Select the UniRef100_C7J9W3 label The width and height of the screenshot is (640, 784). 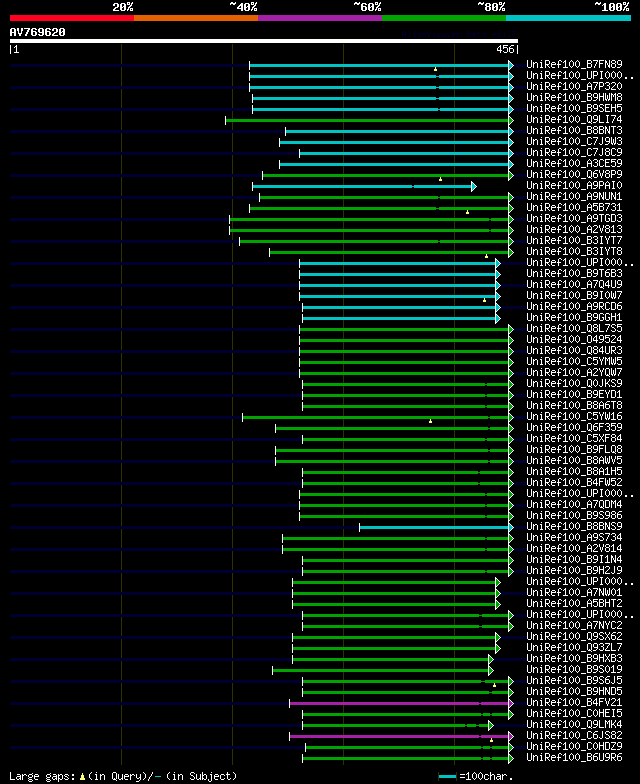(574, 142)
